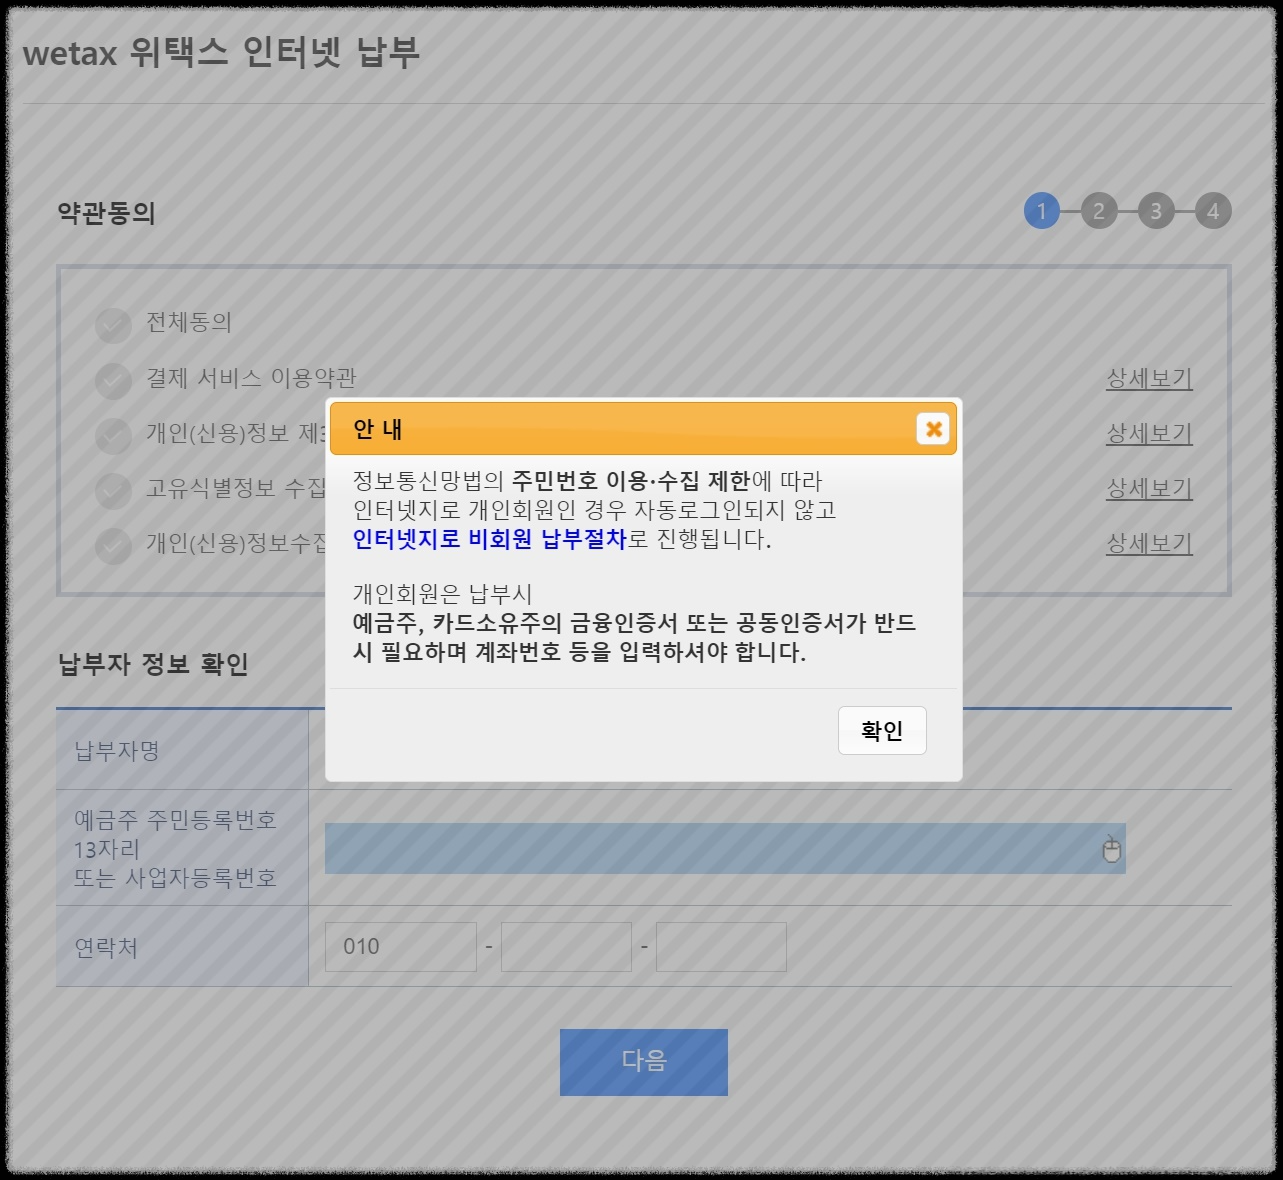Click the 약관동의 heading
Image resolution: width=1283 pixels, height=1180 pixels.
tap(107, 213)
